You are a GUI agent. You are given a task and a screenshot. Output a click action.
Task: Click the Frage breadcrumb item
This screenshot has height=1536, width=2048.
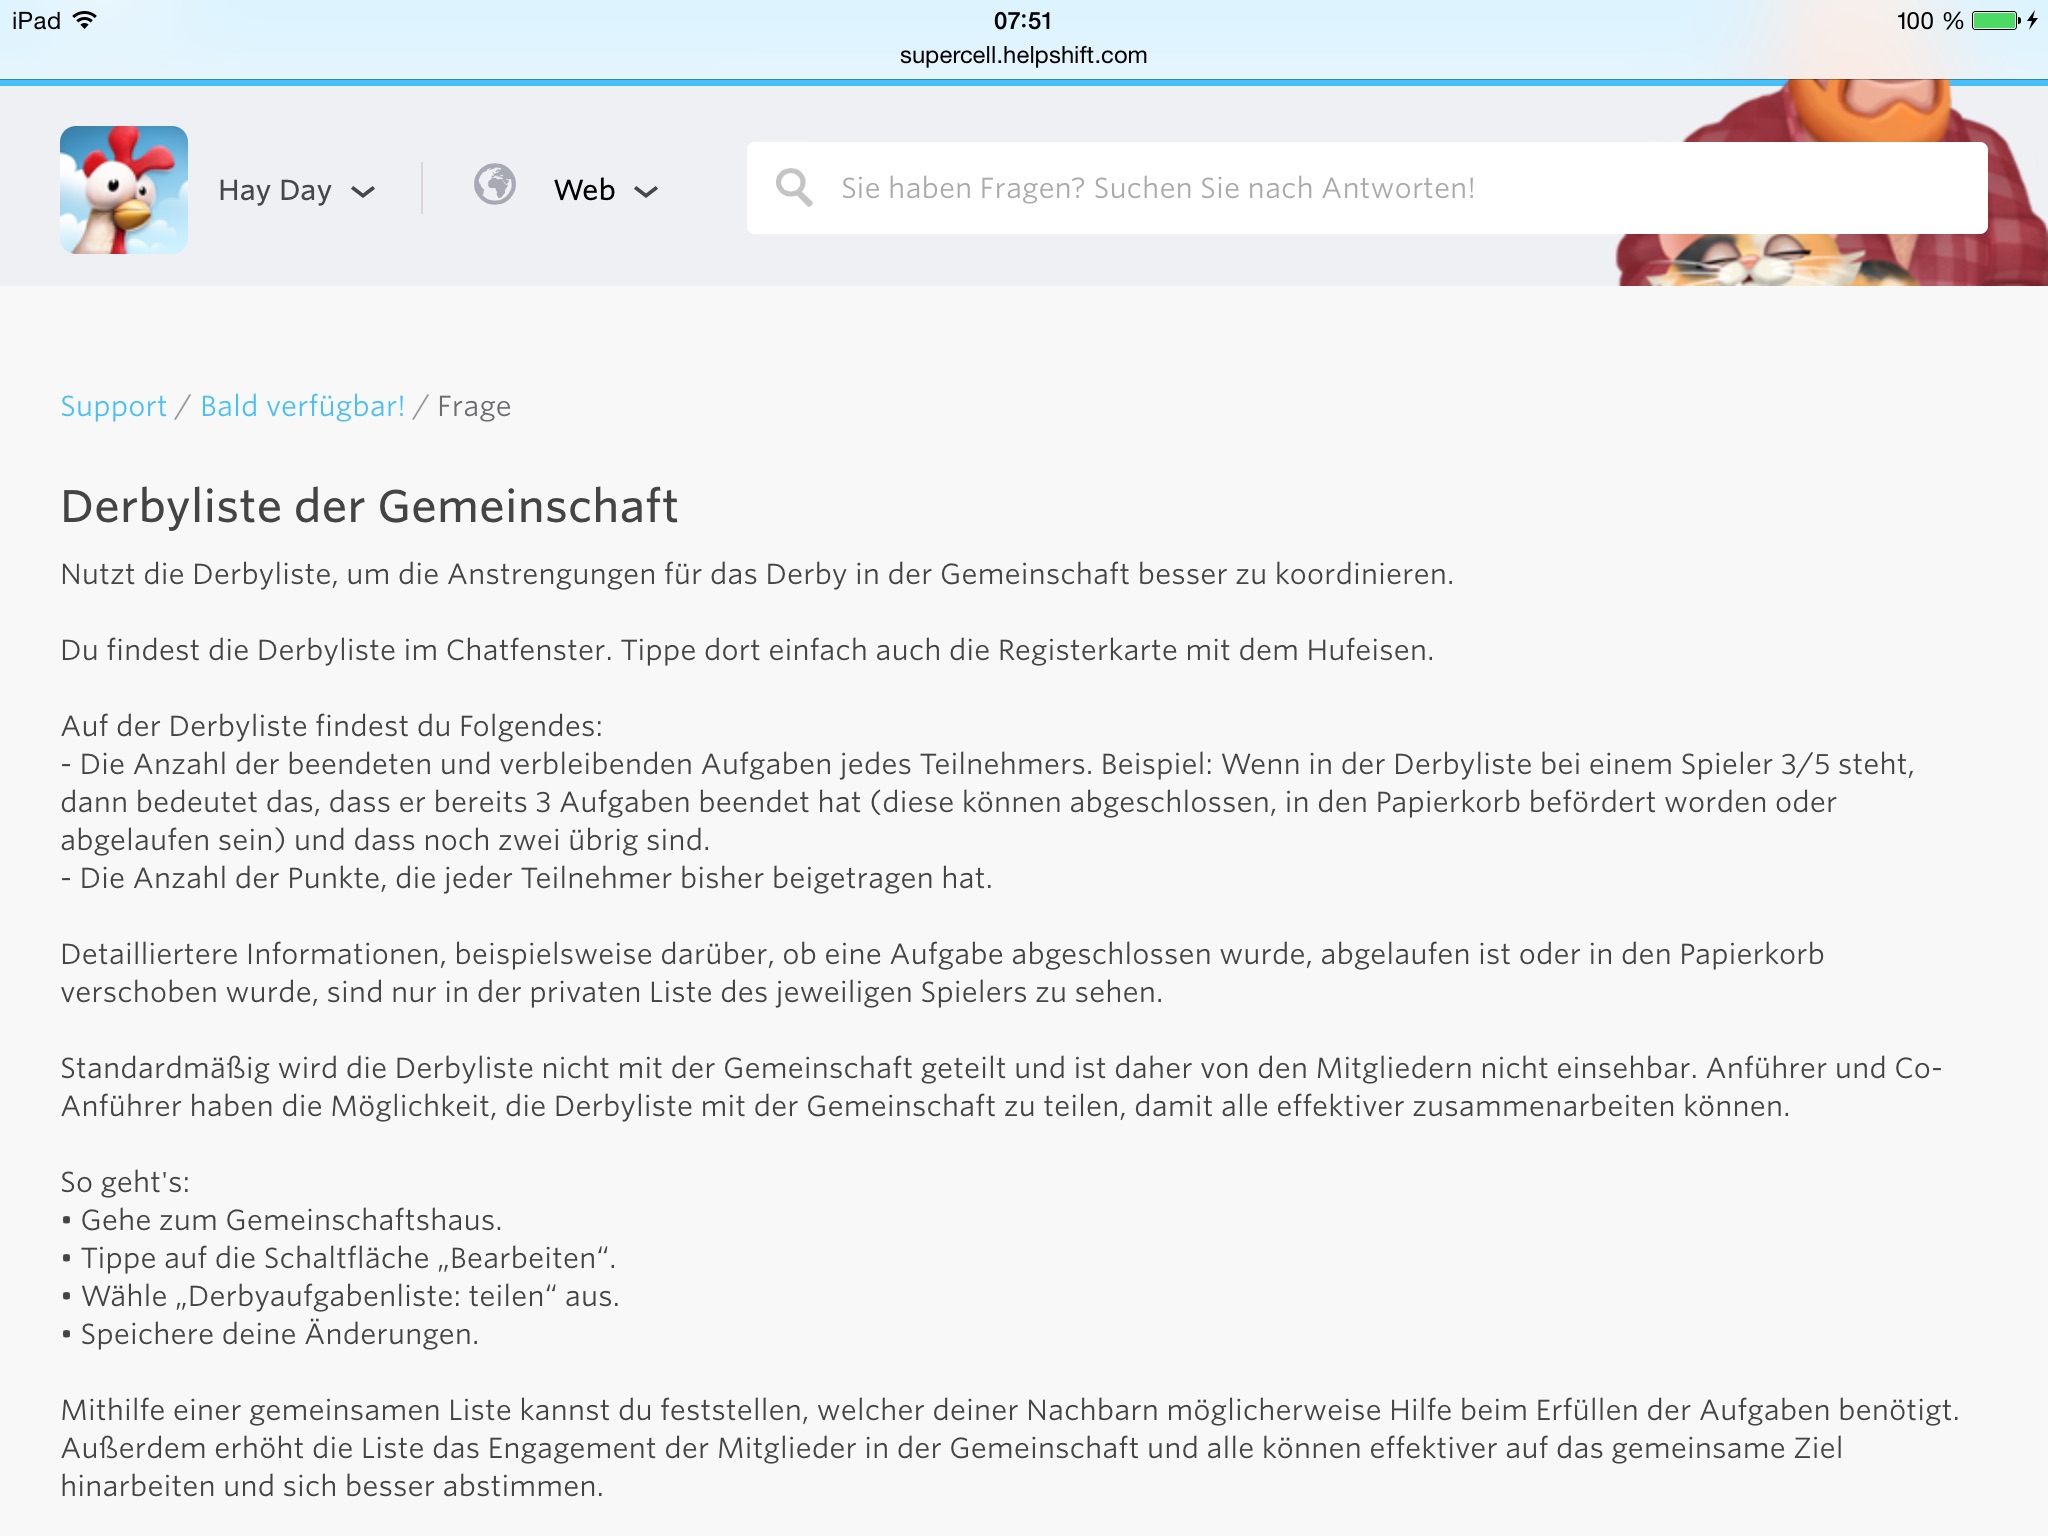[474, 406]
